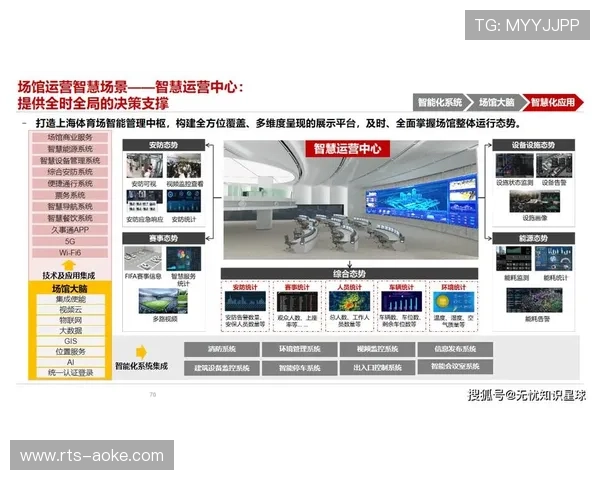The image size is (600, 480).
Task: Click the 综合态势 header bar
Action: 349,274
